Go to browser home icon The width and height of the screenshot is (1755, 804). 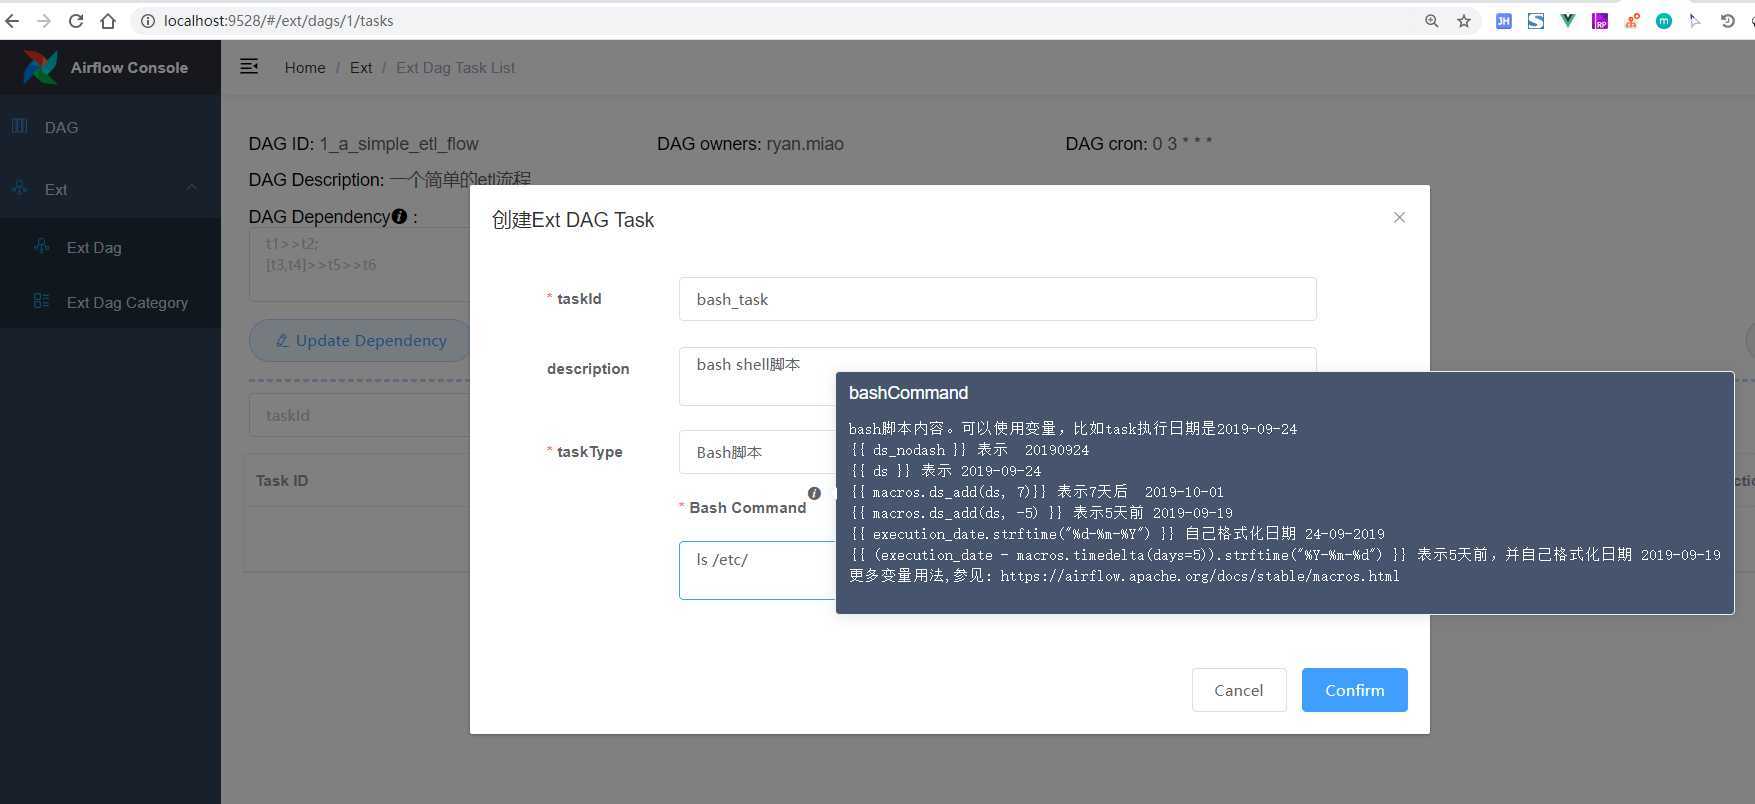[x=108, y=21]
